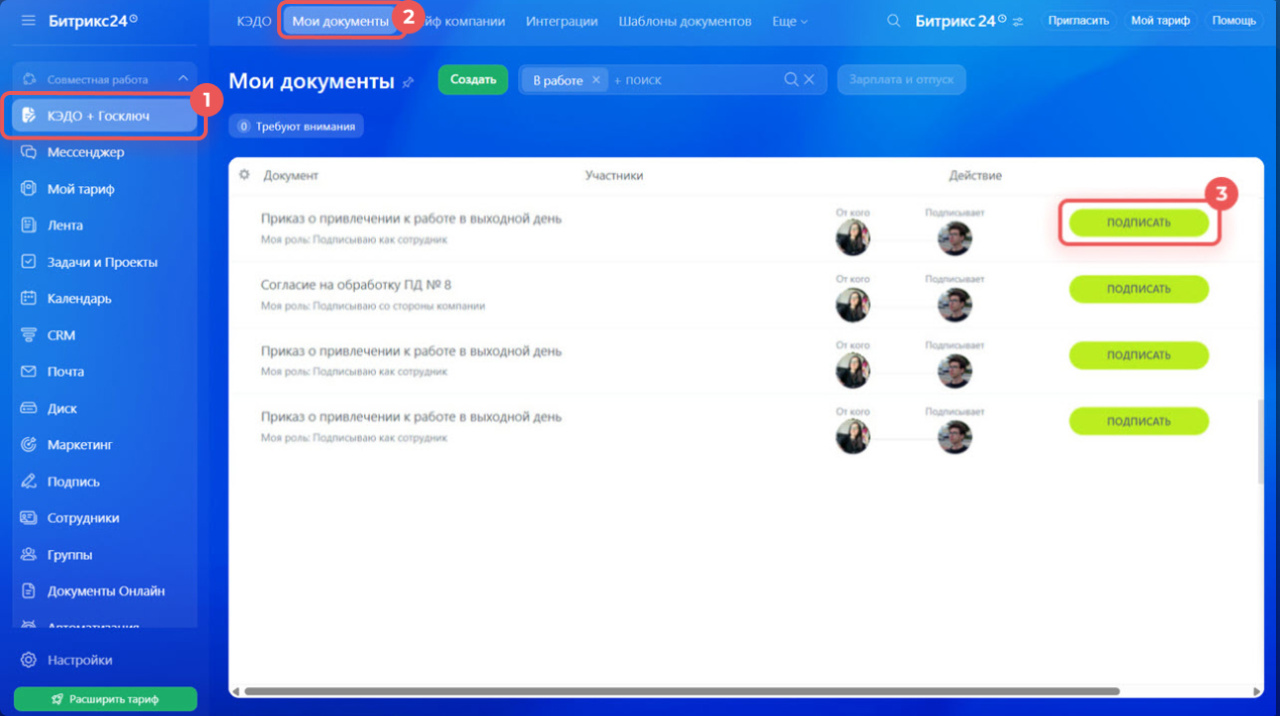Viewport: 1280px width, 716px height.
Task: Click the Пригласить button
Action: (x=1079, y=21)
